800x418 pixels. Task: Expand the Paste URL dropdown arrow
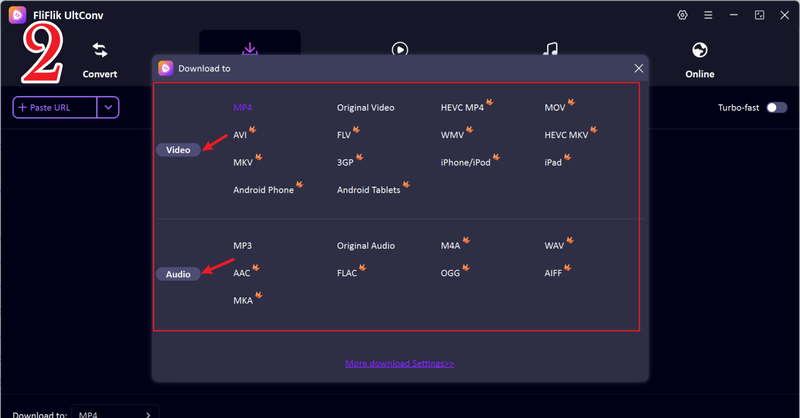(108, 107)
